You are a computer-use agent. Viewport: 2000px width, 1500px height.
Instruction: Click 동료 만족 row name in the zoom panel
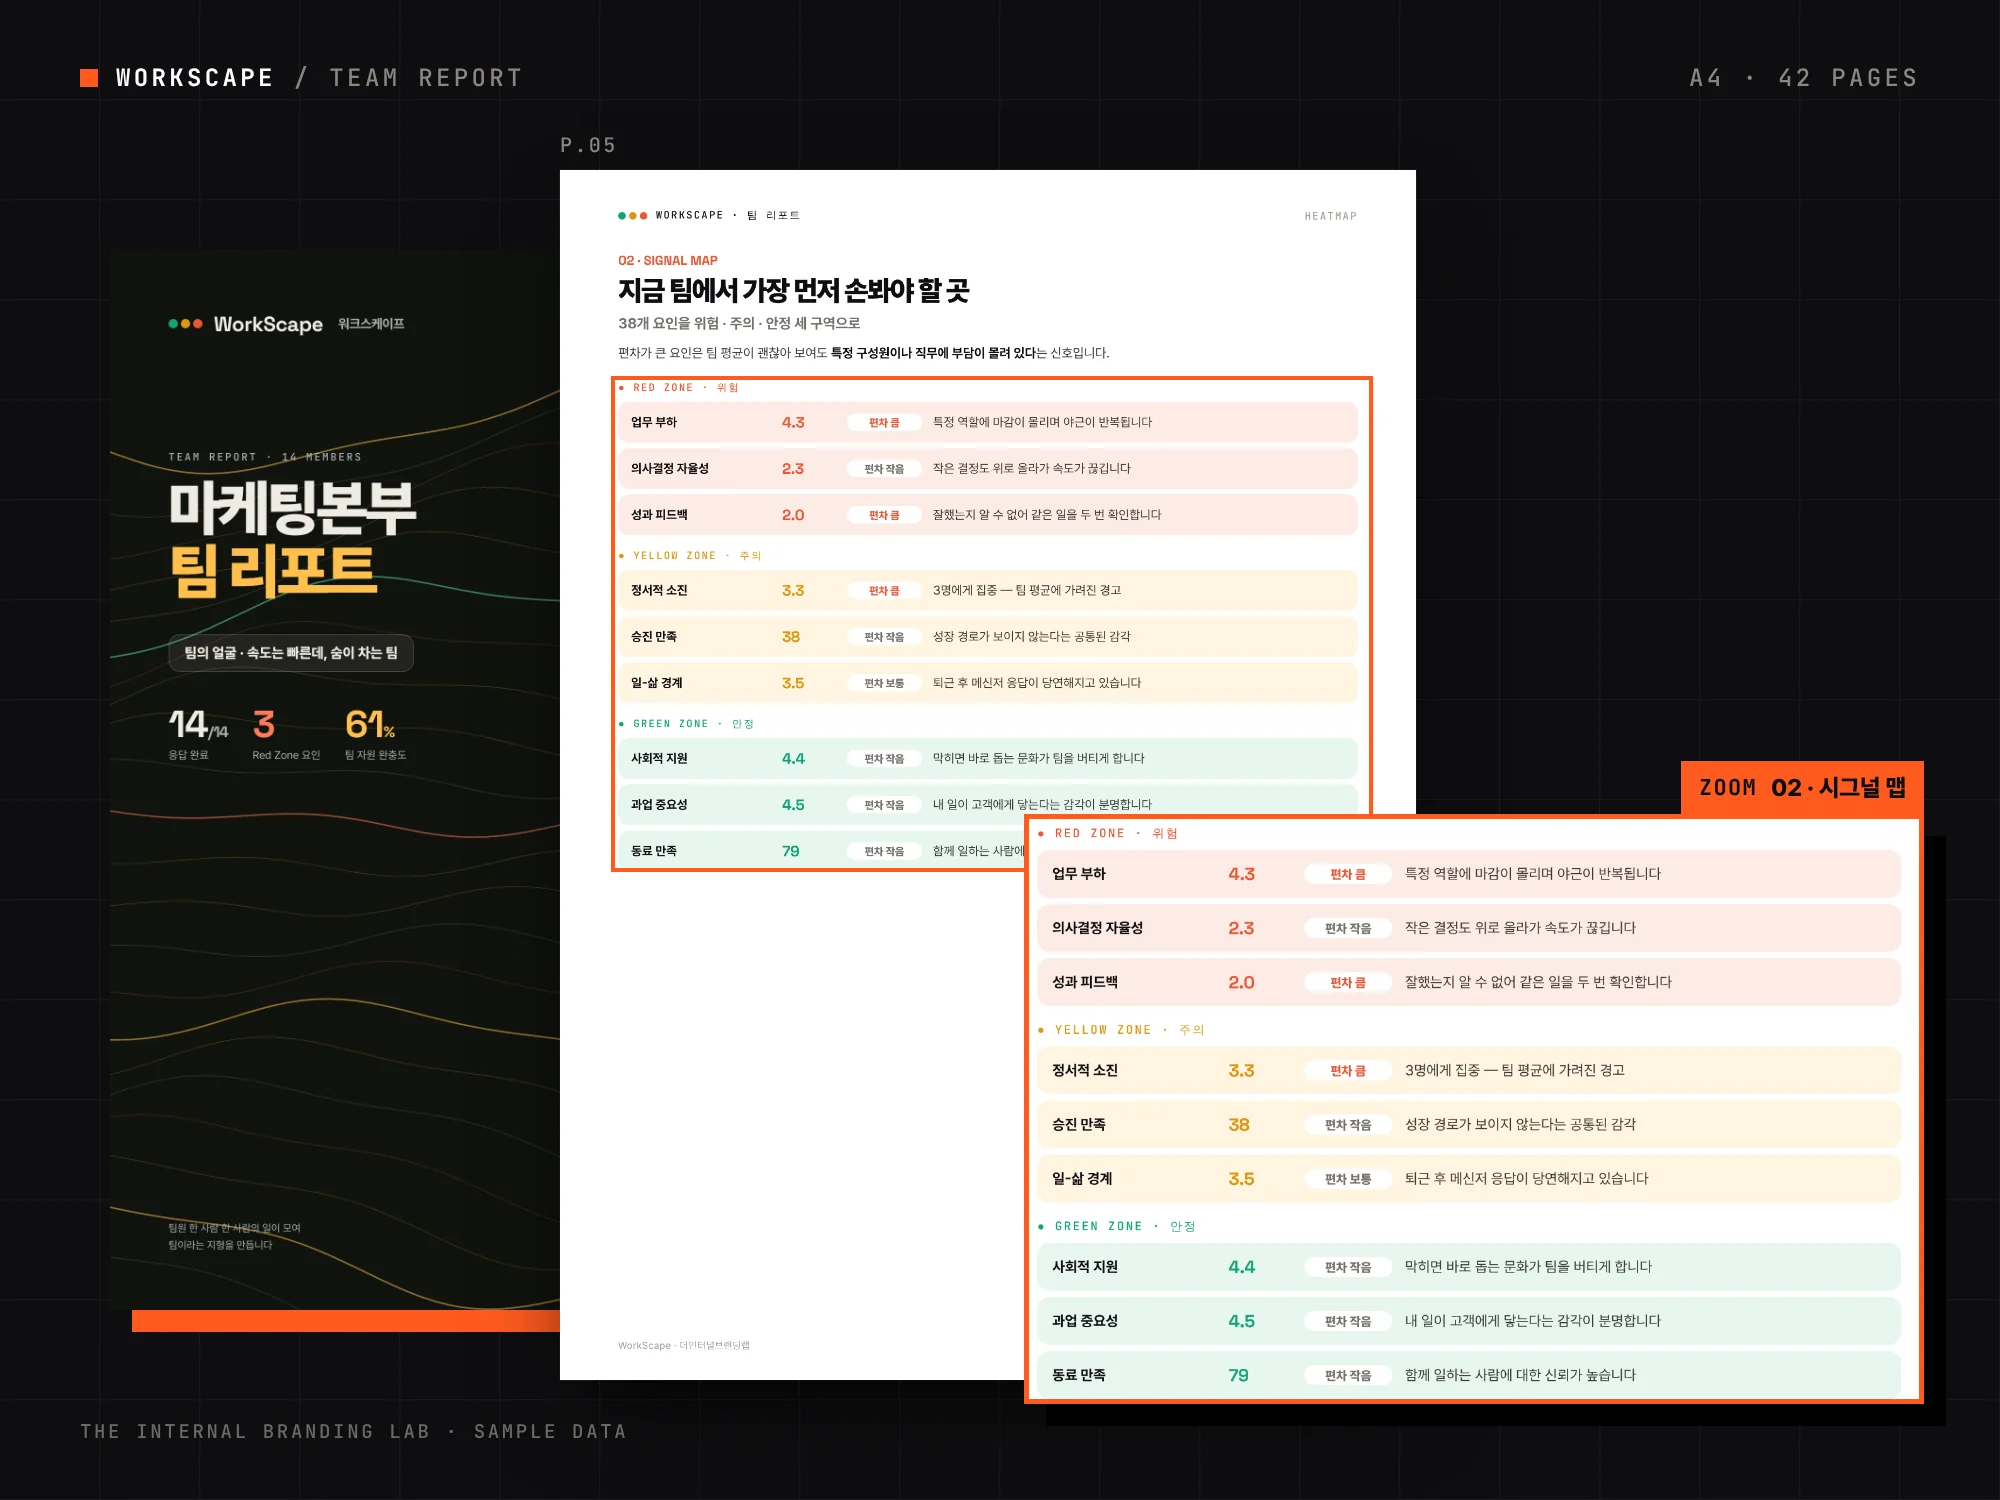coord(1079,1375)
